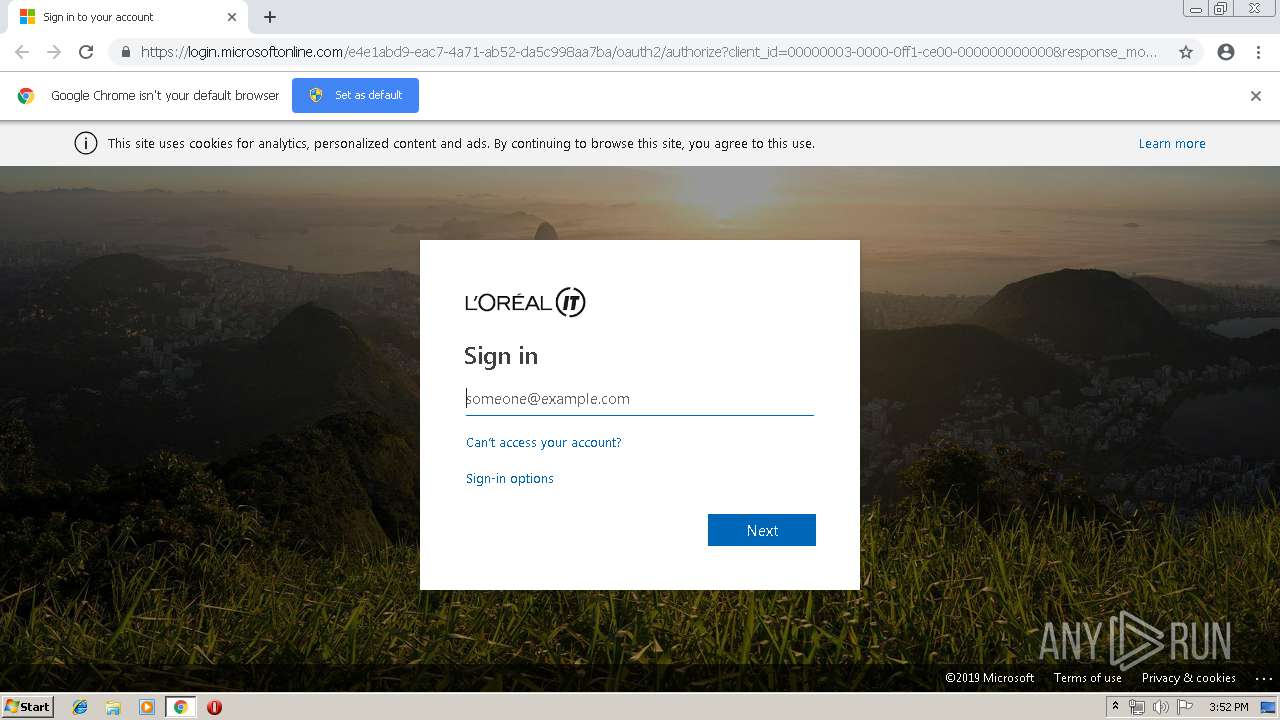
Task: Click the taskbar clock showing 3:52 PM
Action: (1229, 707)
